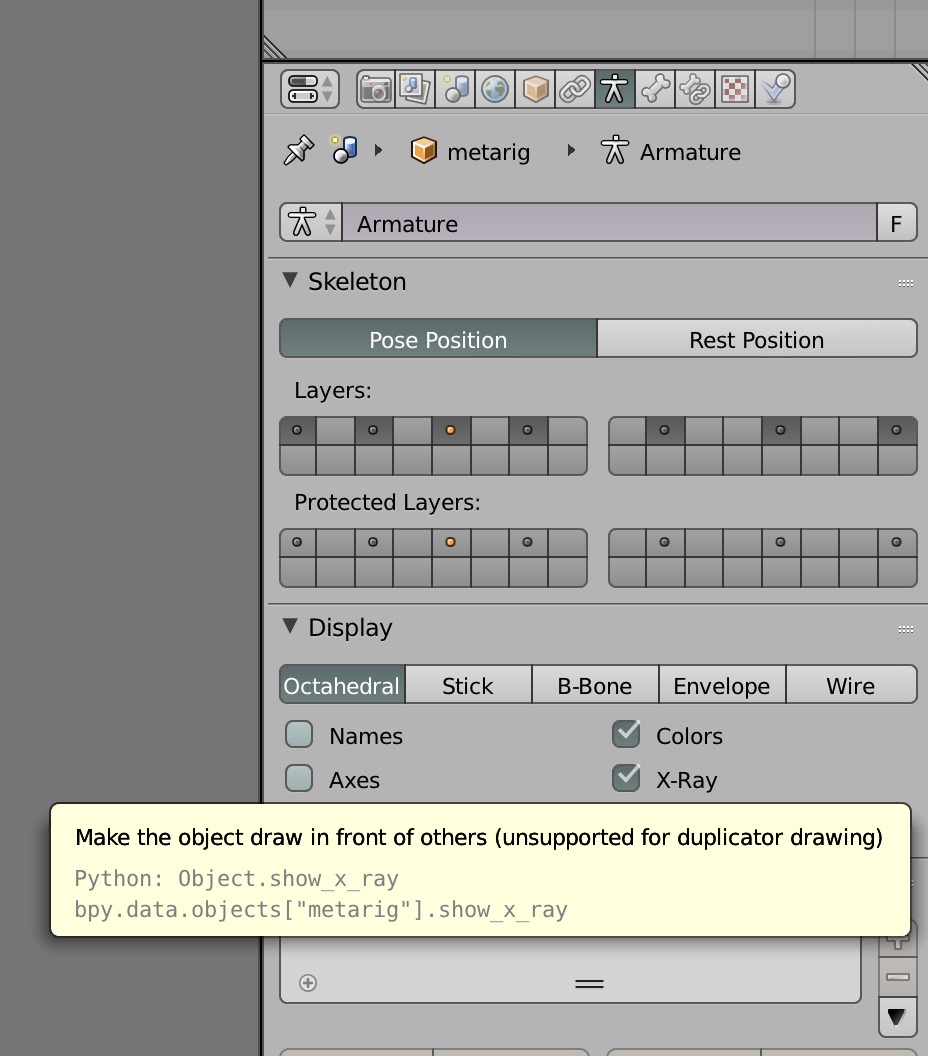Toggle the orange-dot layer under Protected Layers
Image resolution: width=928 pixels, height=1056 pixels.
[x=451, y=543]
